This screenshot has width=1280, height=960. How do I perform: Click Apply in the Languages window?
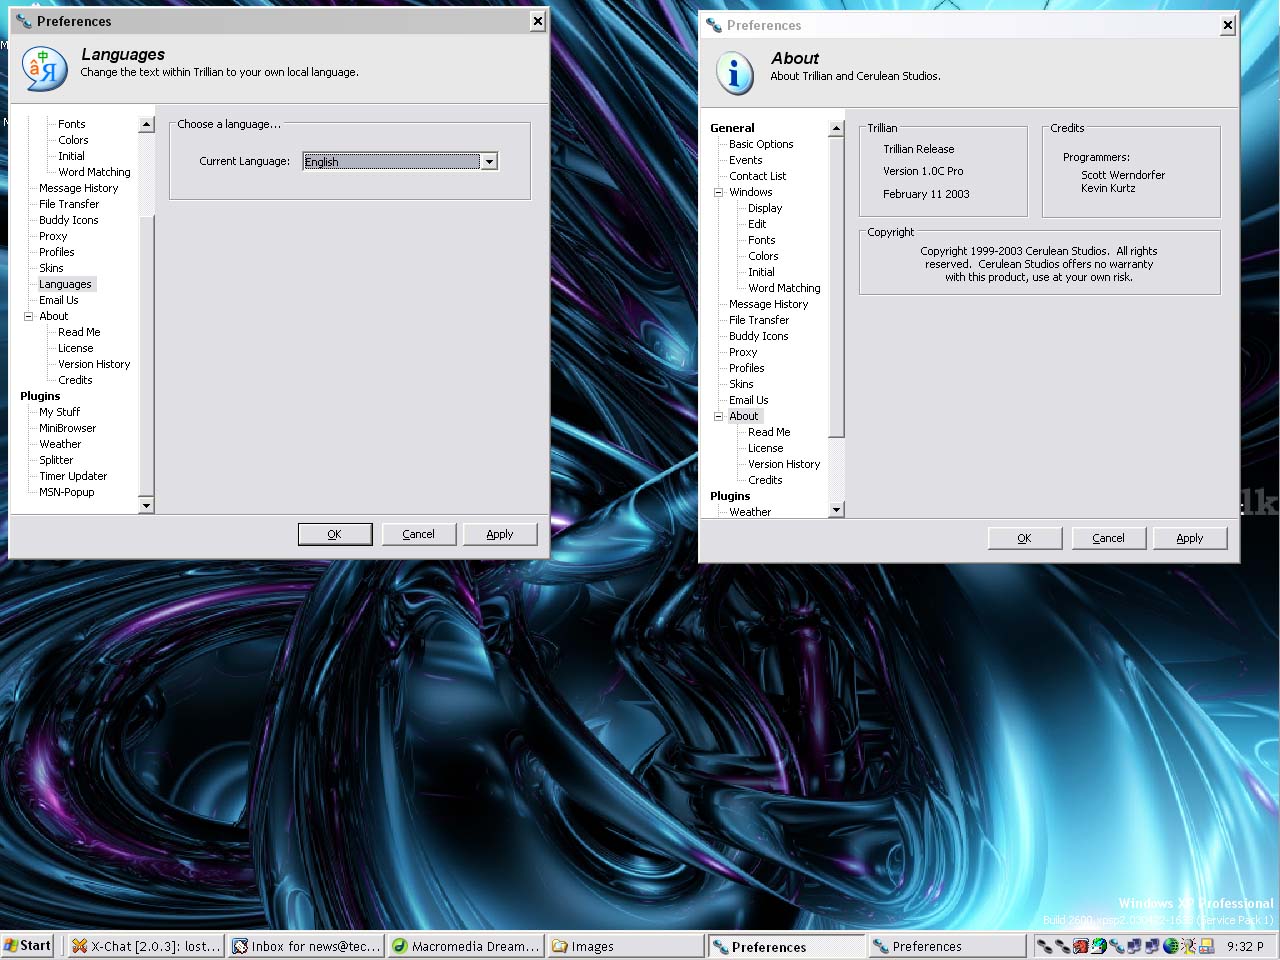(500, 534)
